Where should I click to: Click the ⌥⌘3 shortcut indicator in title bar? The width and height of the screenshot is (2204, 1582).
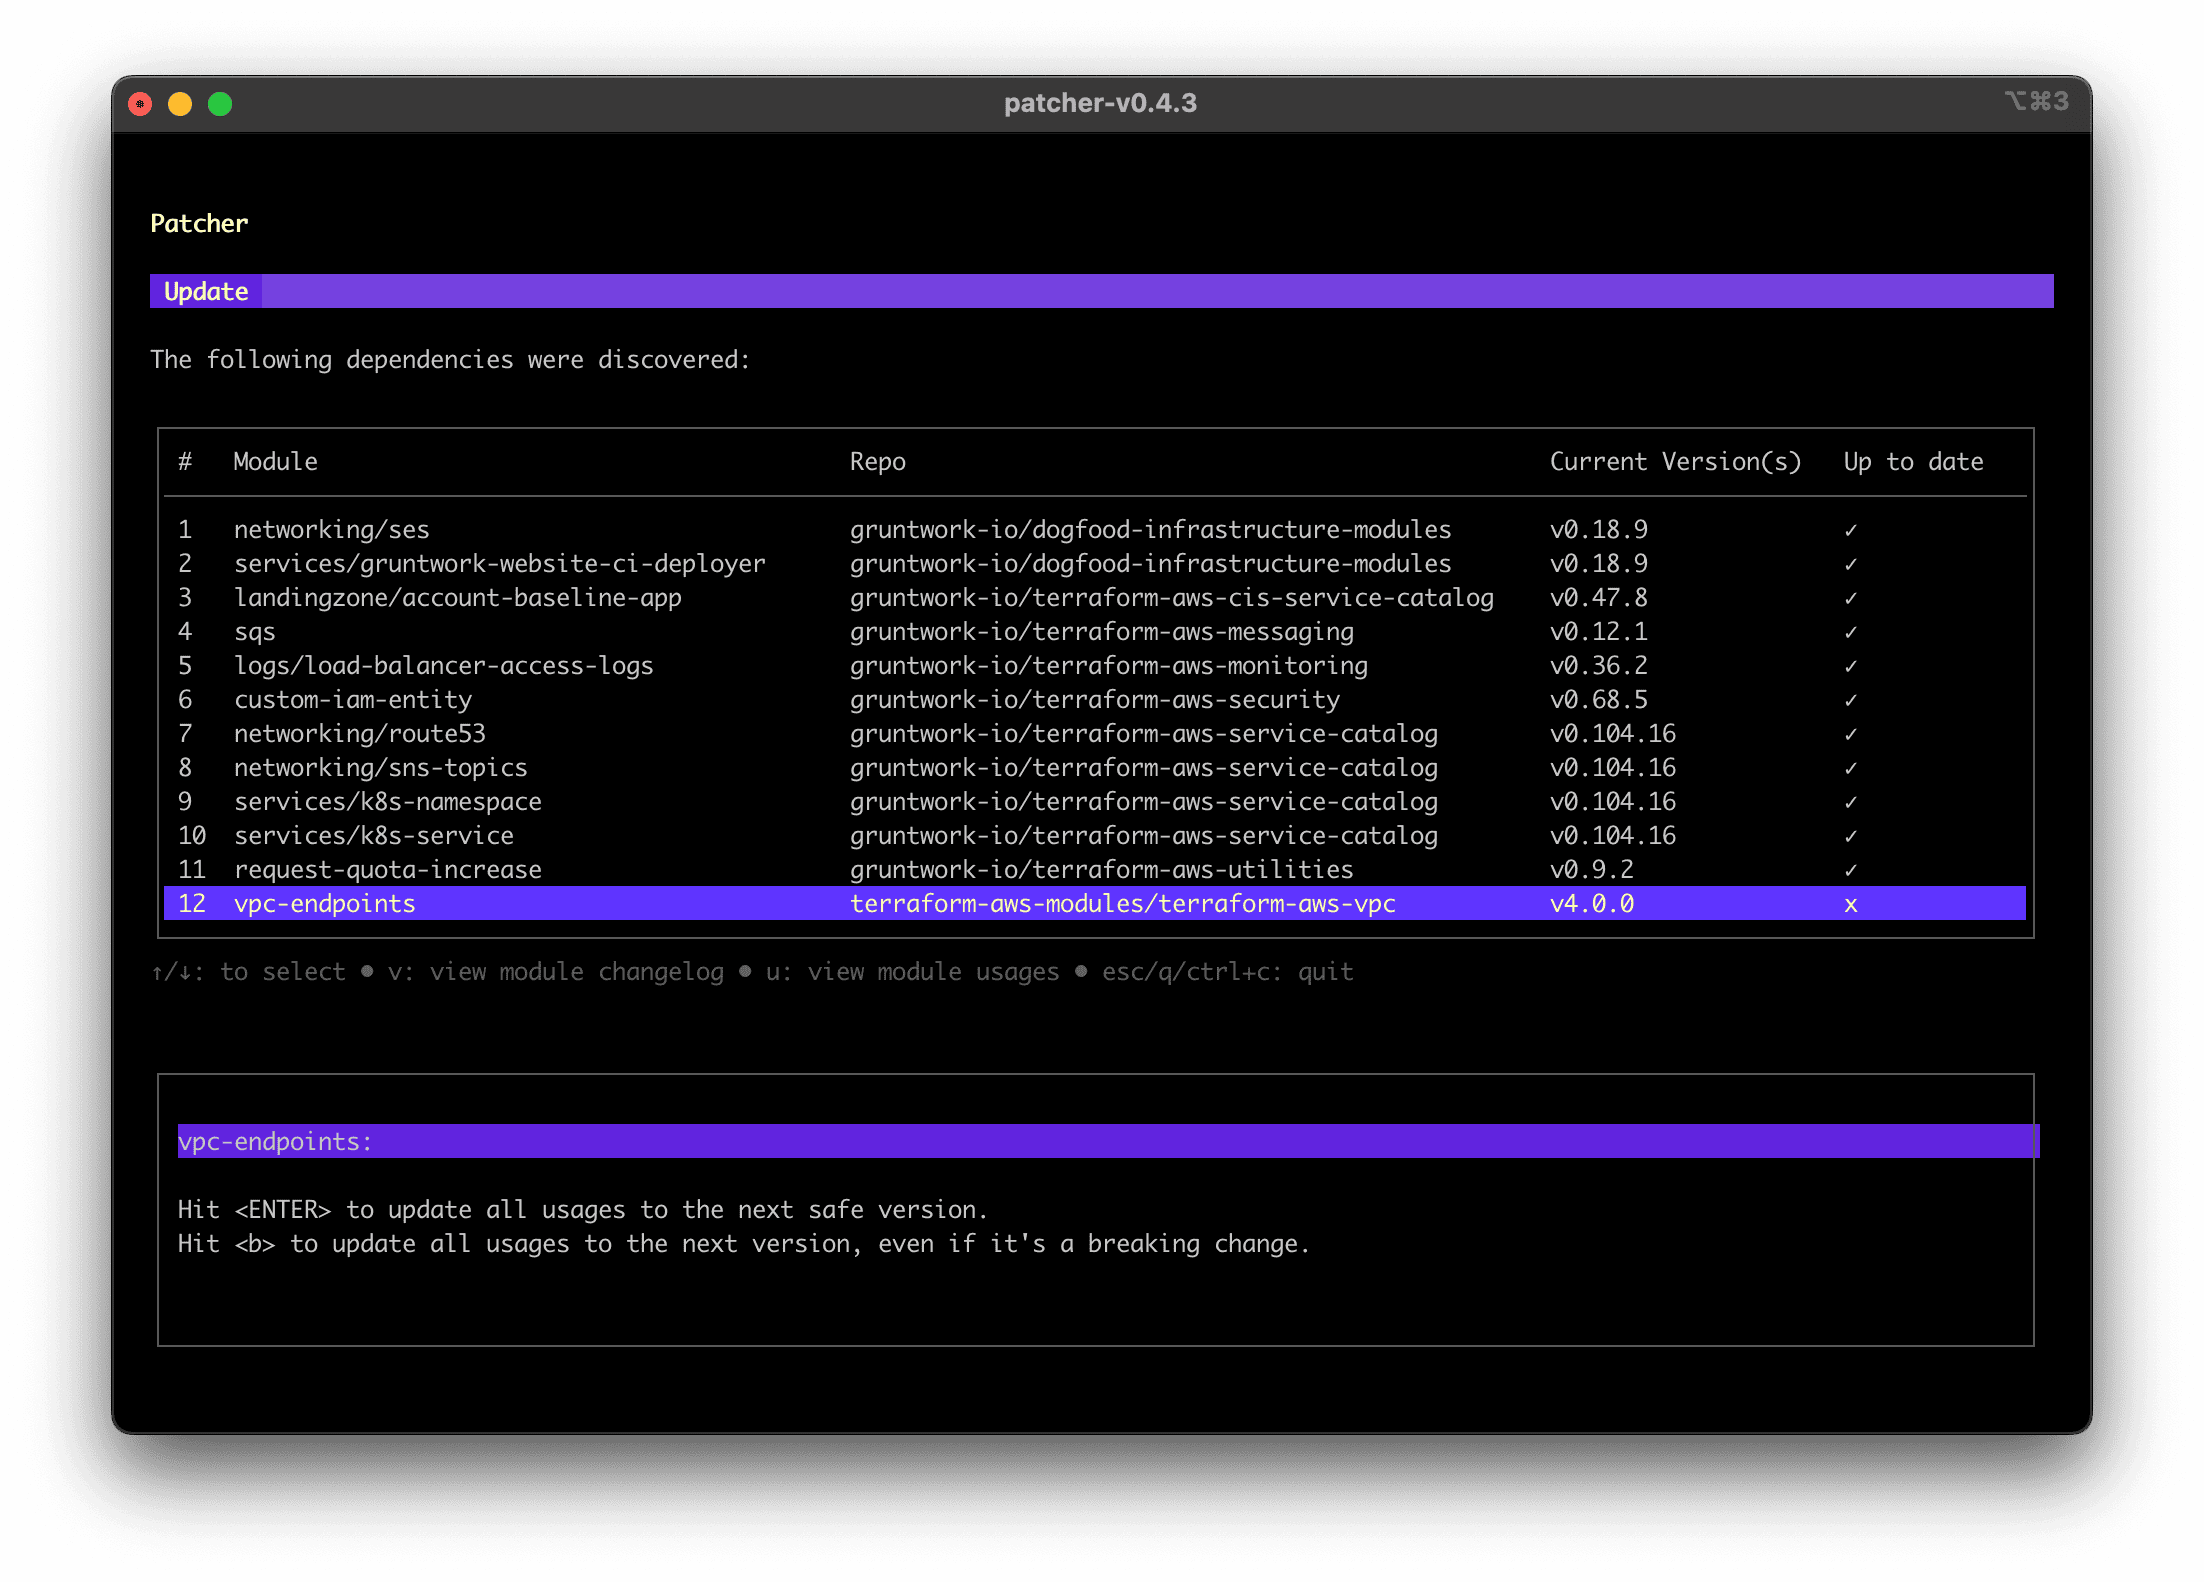tap(2036, 101)
